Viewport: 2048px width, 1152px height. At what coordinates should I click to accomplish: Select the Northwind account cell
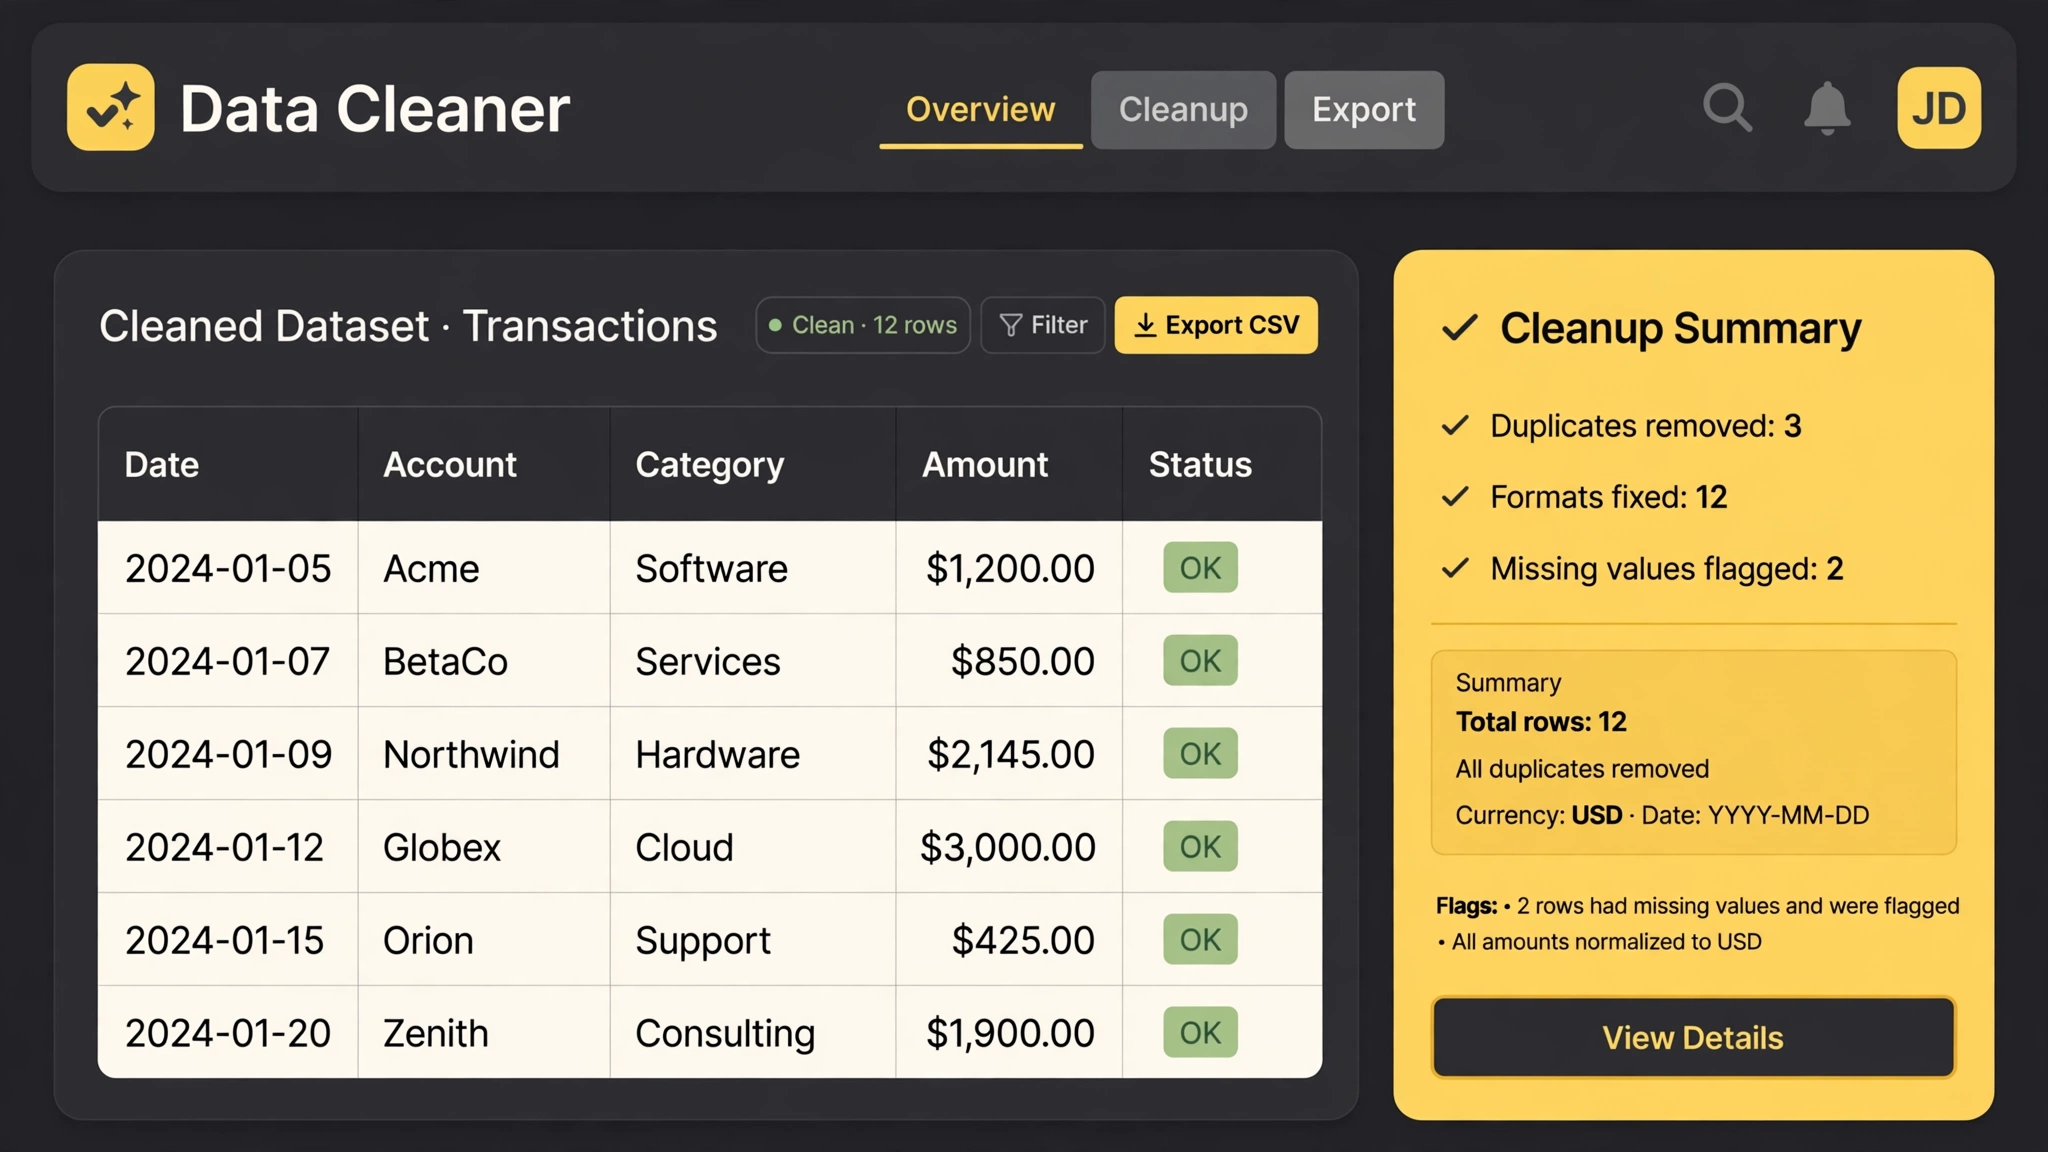[x=484, y=754]
